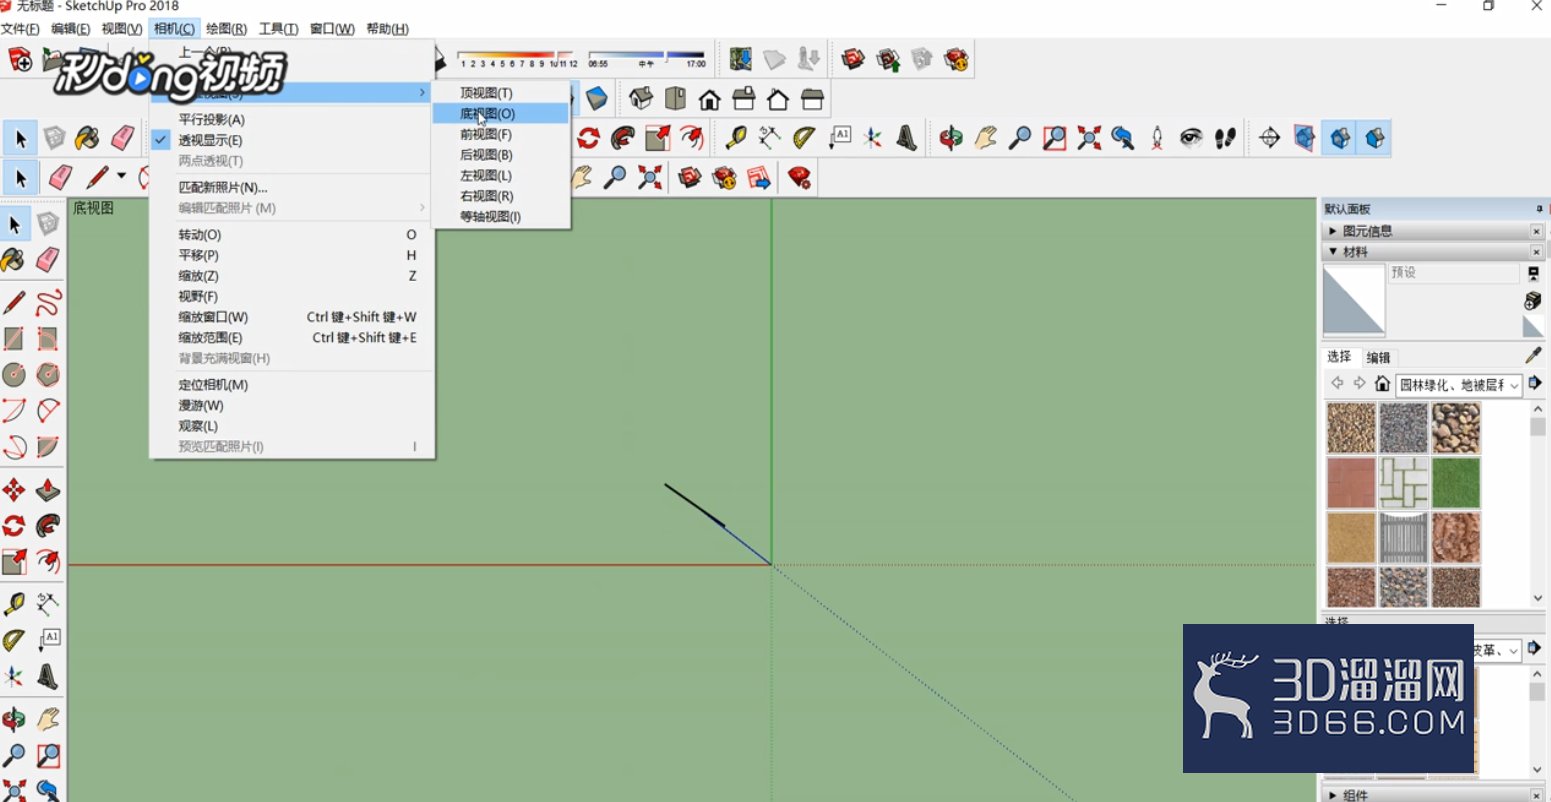Viewport: 1551px width, 802px height.
Task: Switch to the 选择 materials tab
Action: 1339,357
